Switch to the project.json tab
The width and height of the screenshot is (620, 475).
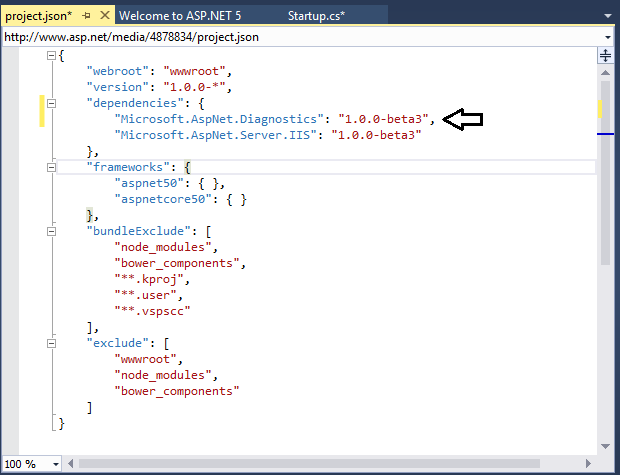(39, 16)
